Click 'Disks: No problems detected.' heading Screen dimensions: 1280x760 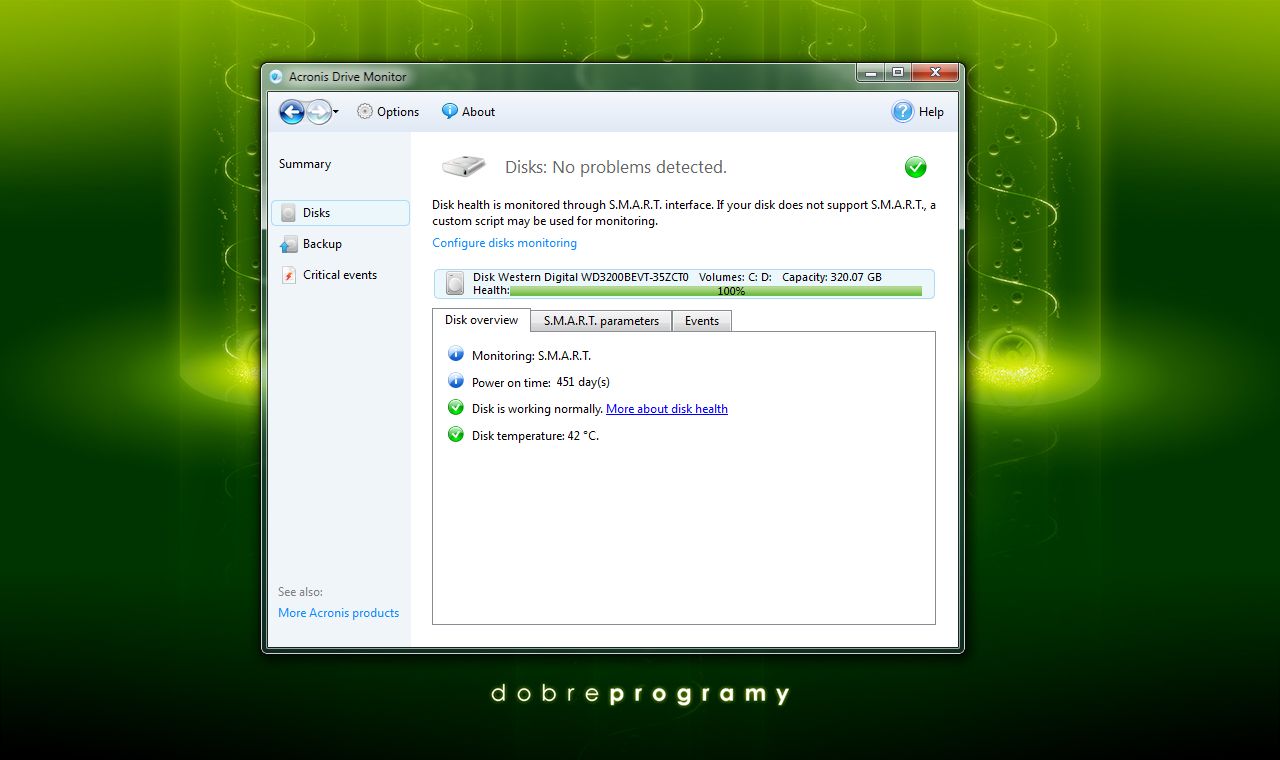[x=616, y=167]
